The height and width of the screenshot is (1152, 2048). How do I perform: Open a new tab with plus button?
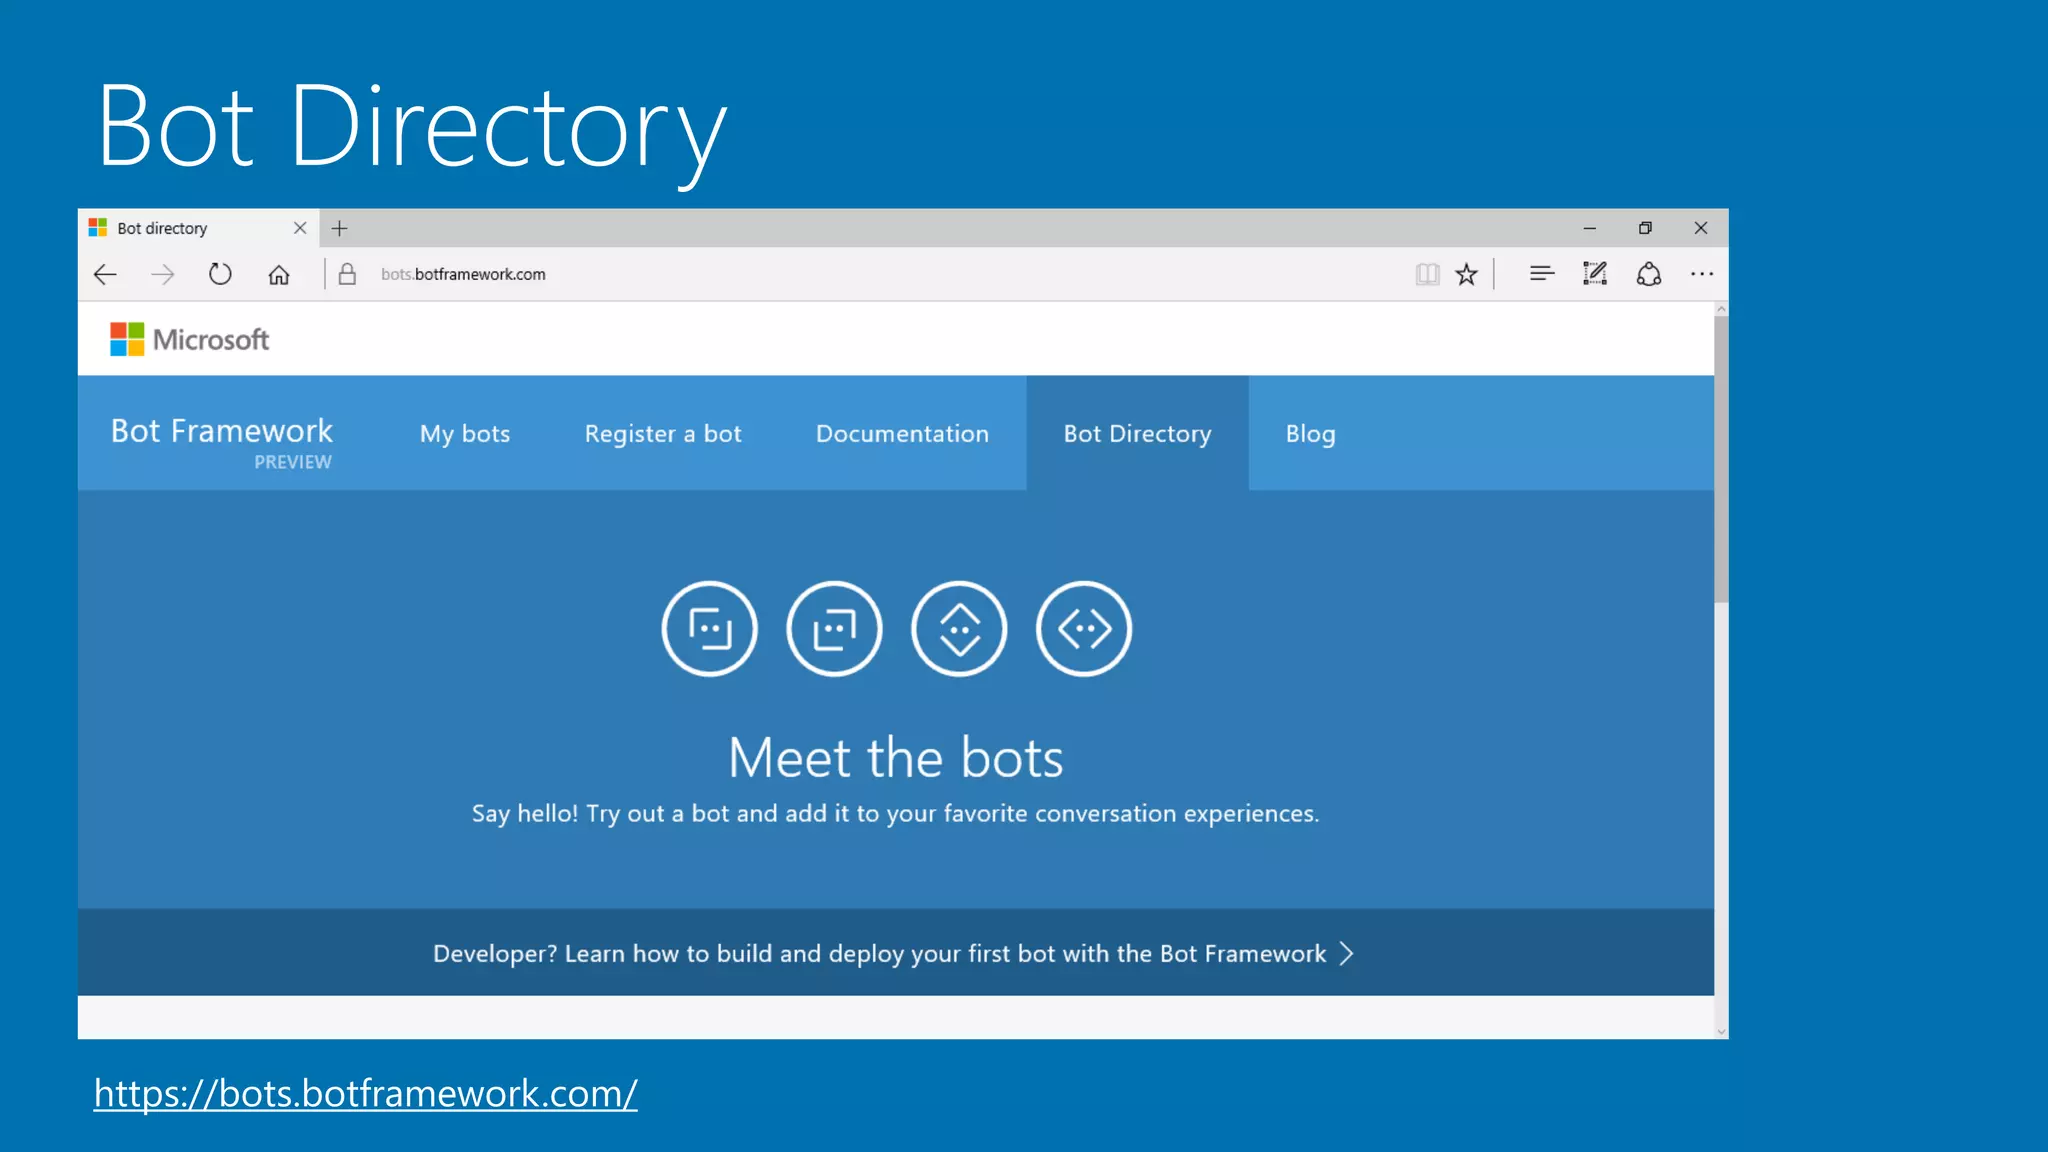tap(340, 228)
